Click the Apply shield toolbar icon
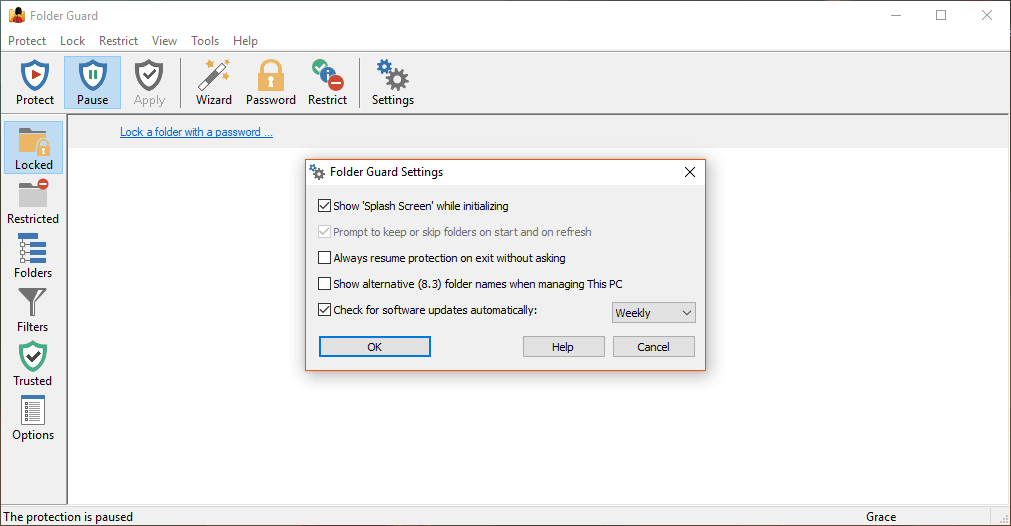The image size is (1011, 526). (x=149, y=83)
